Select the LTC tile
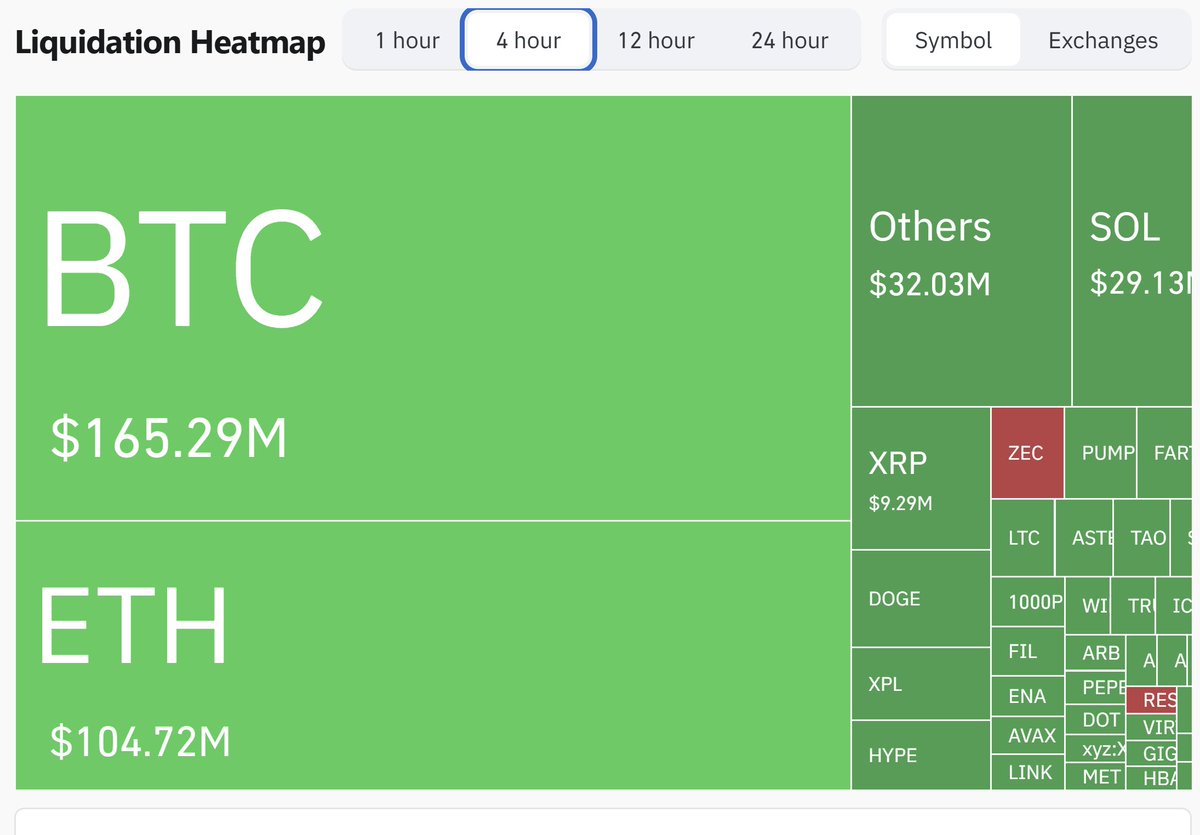This screenshot has height=835, width=1200. pos(1023,537)
